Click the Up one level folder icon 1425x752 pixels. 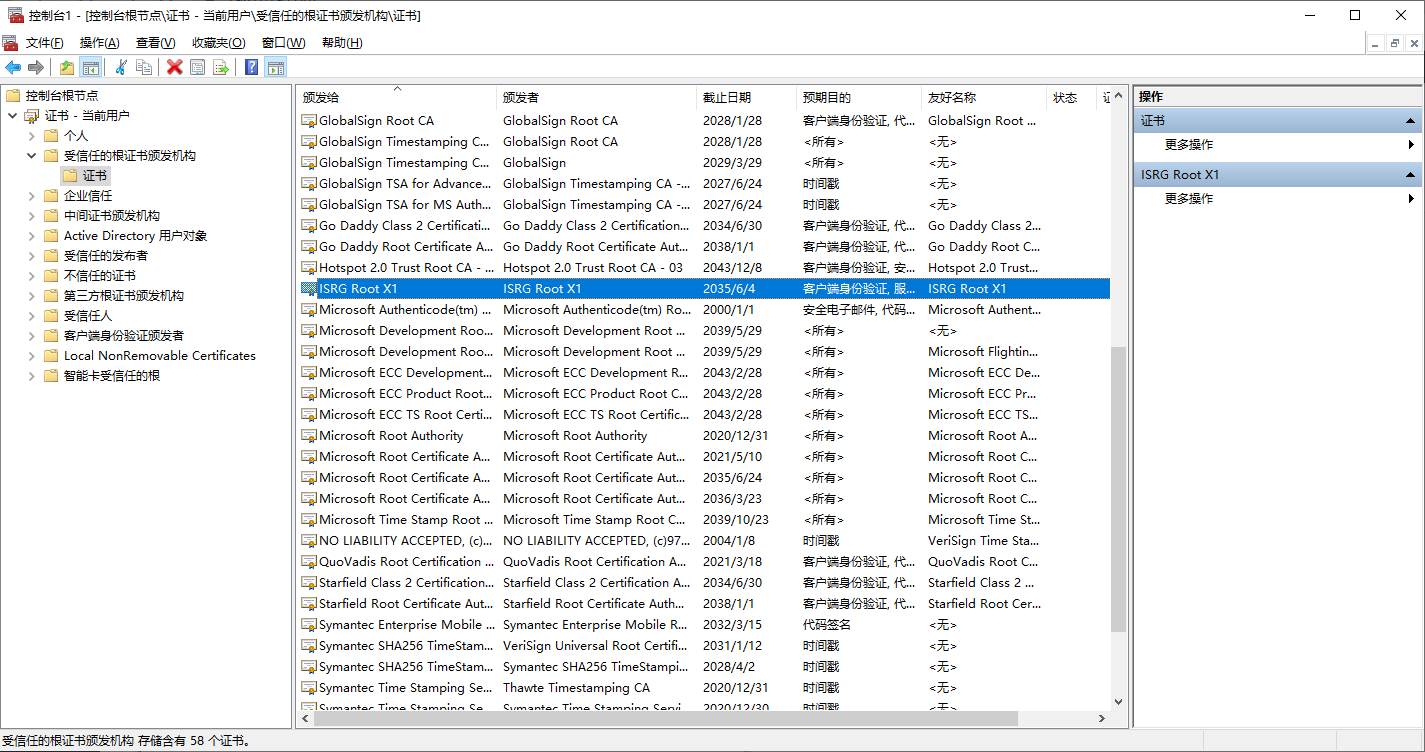67,67
